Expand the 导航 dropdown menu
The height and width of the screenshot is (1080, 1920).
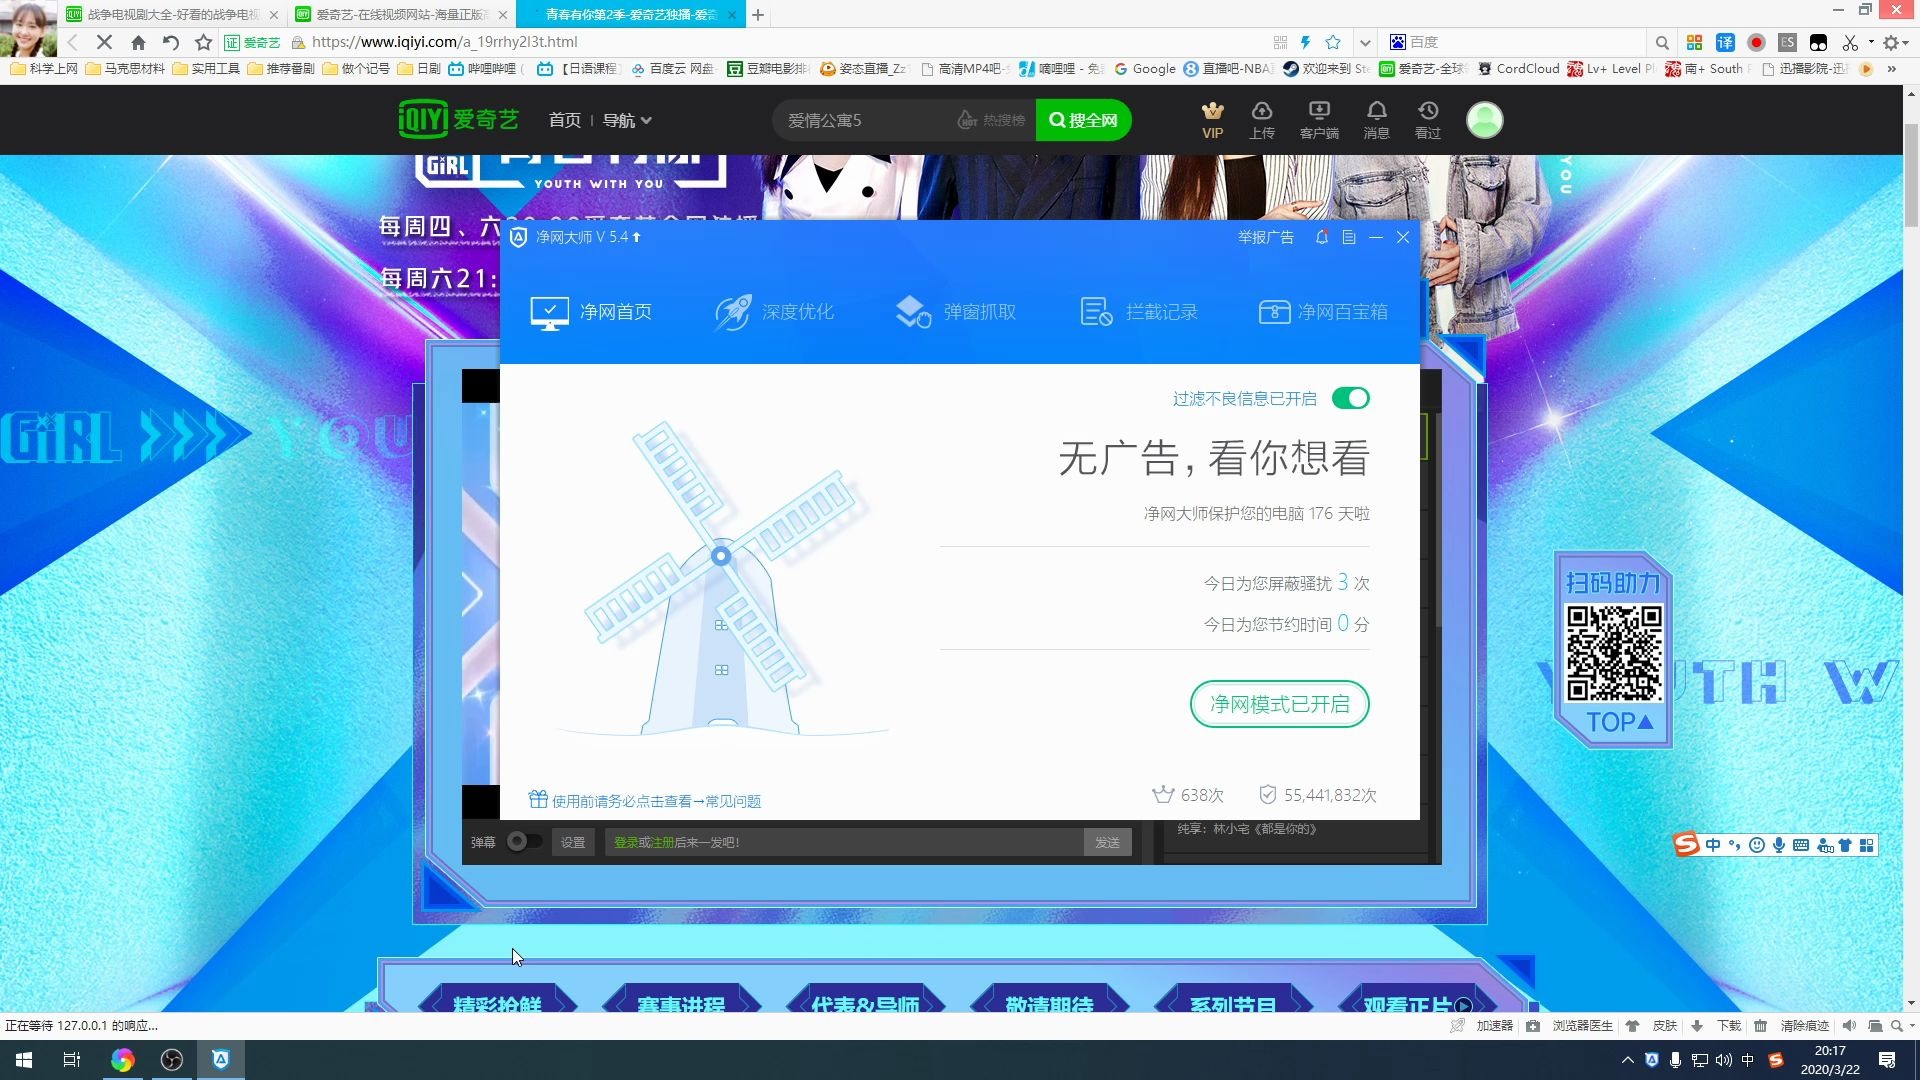click(627, 120)
